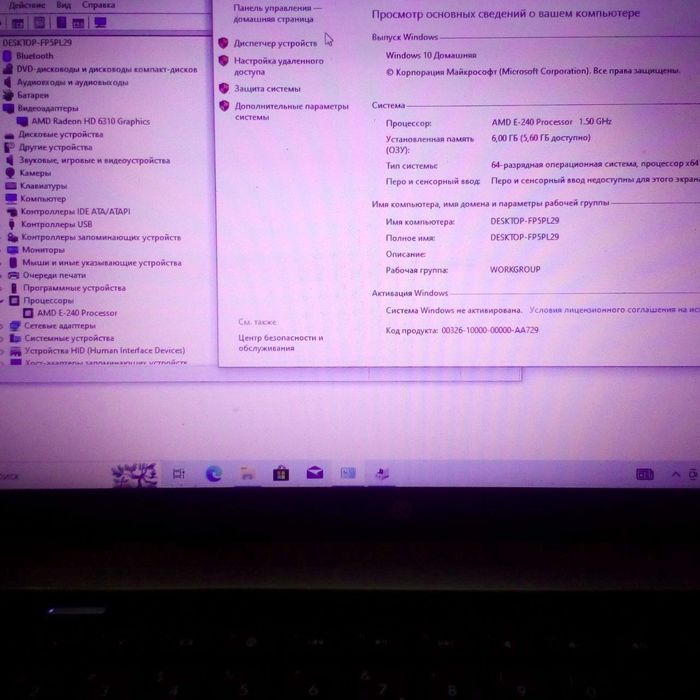The width and height of the screenshot is (700, 700).
Task: Show hidden tray icons chevron
Action: [x=675, y=475]
